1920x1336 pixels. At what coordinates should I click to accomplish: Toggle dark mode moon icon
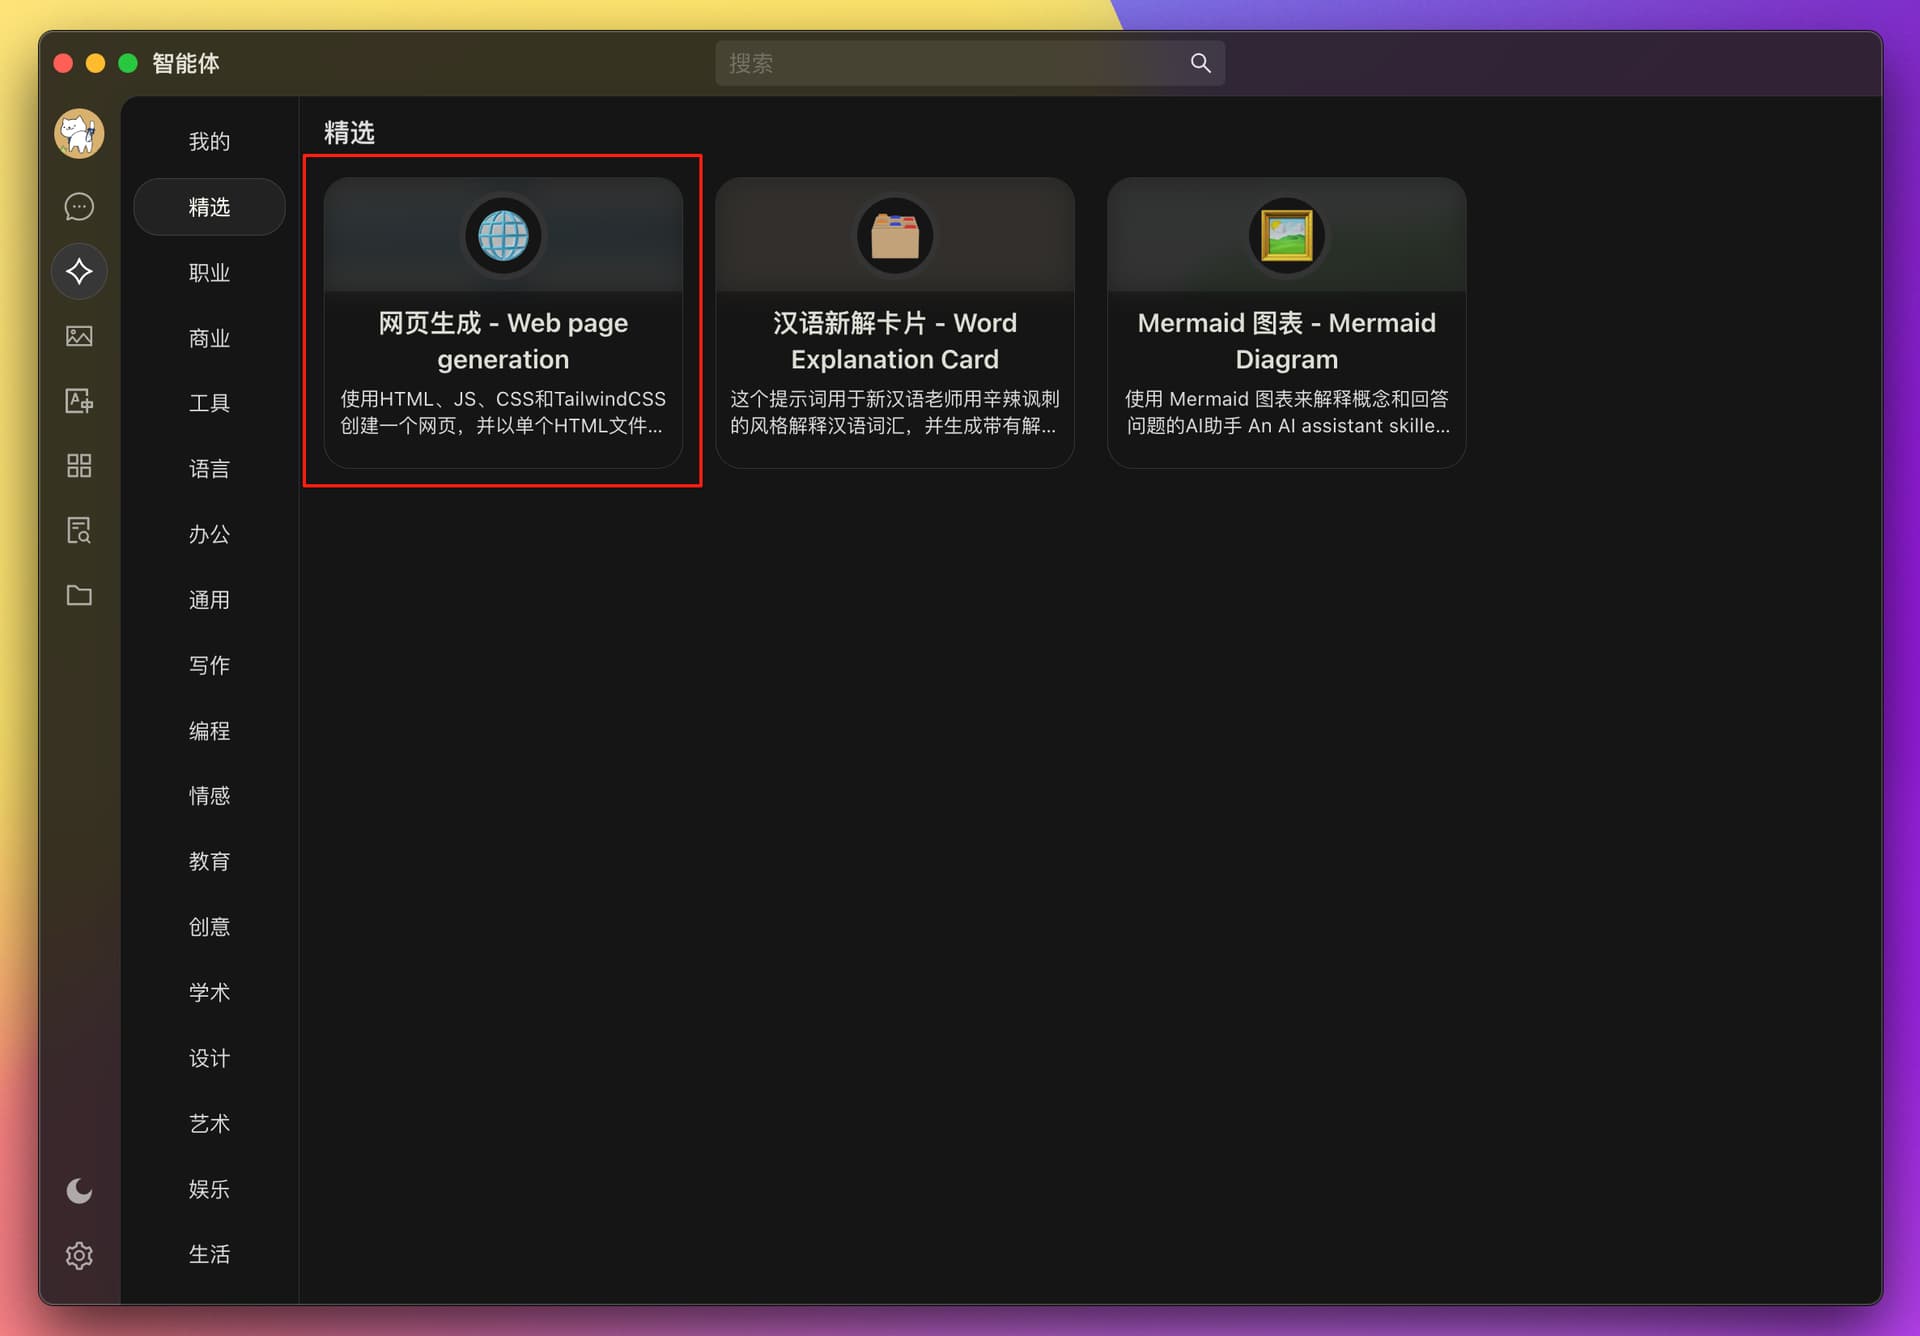coord(79,1190)
